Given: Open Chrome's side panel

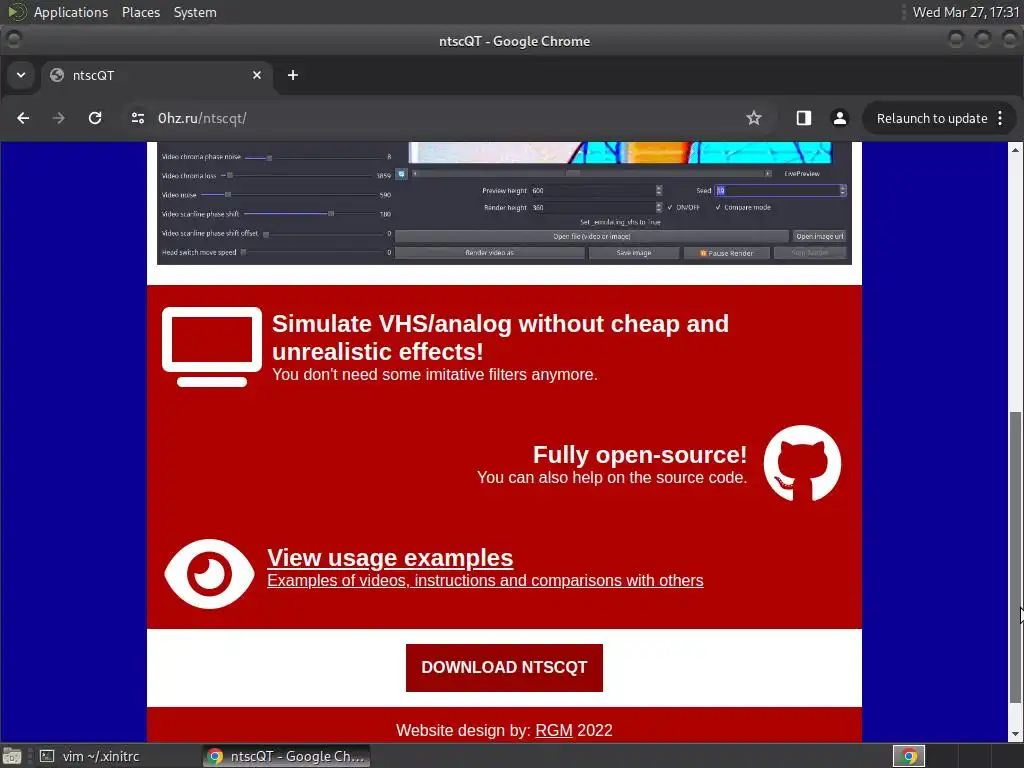Looking at the screenshot, I should (804, 118).
